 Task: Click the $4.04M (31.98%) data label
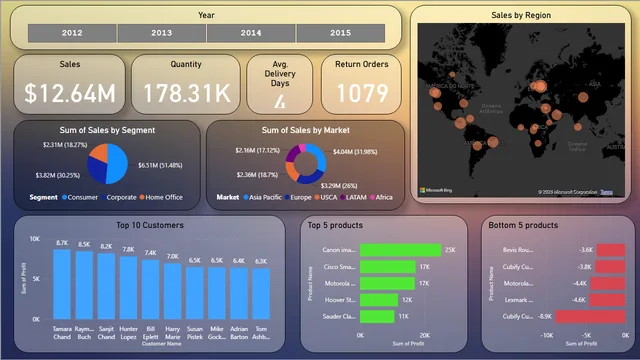coord(355,152)
